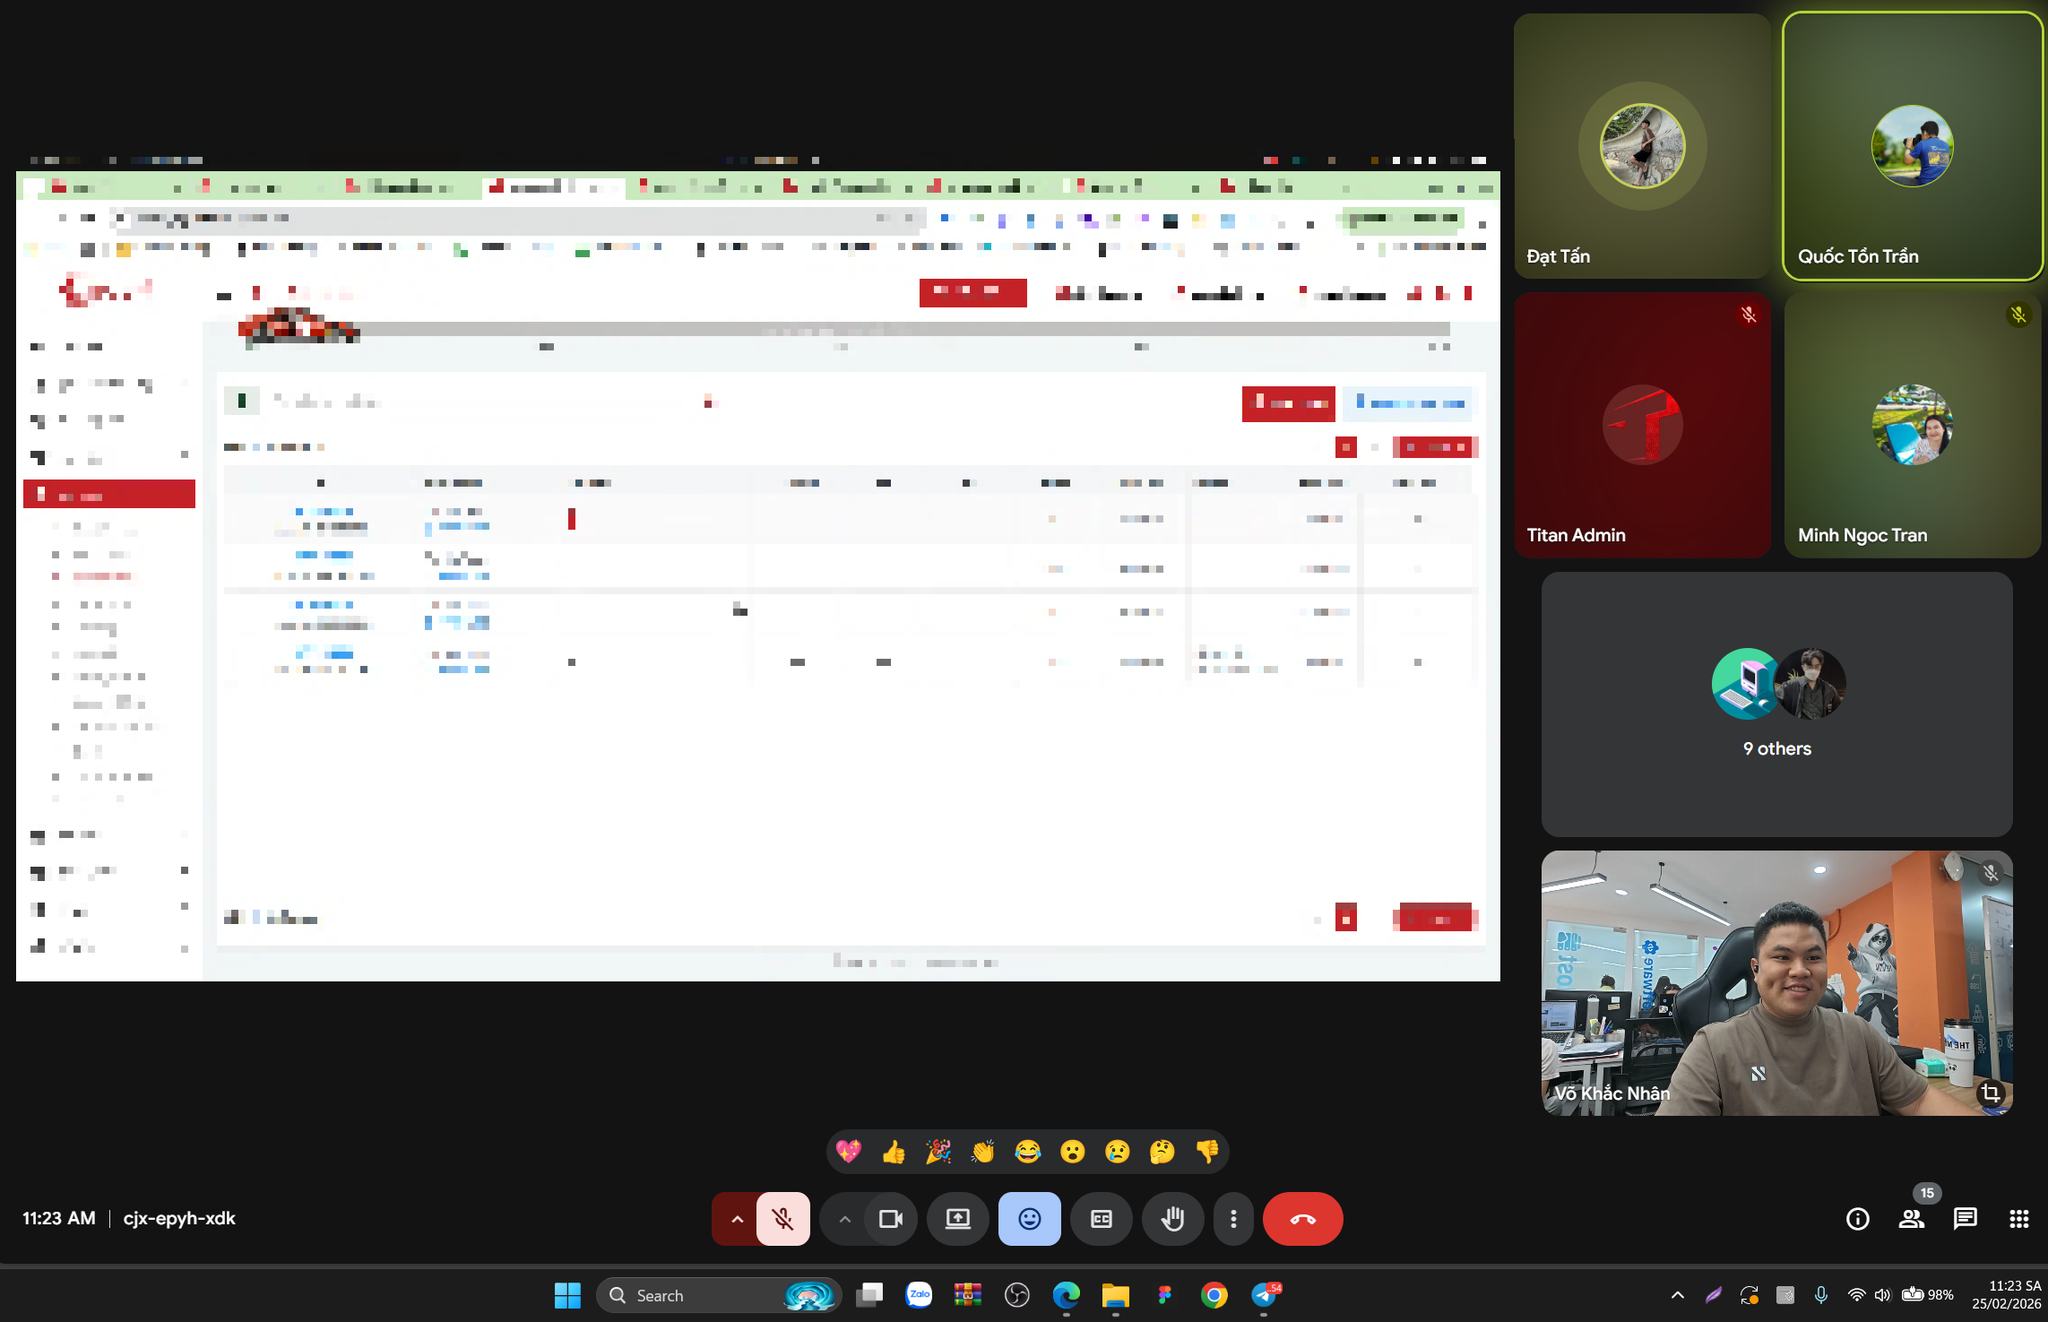This screenshot has width=2048, height=1322.
Task: Raise your hand
Action: [1172, 1219]
